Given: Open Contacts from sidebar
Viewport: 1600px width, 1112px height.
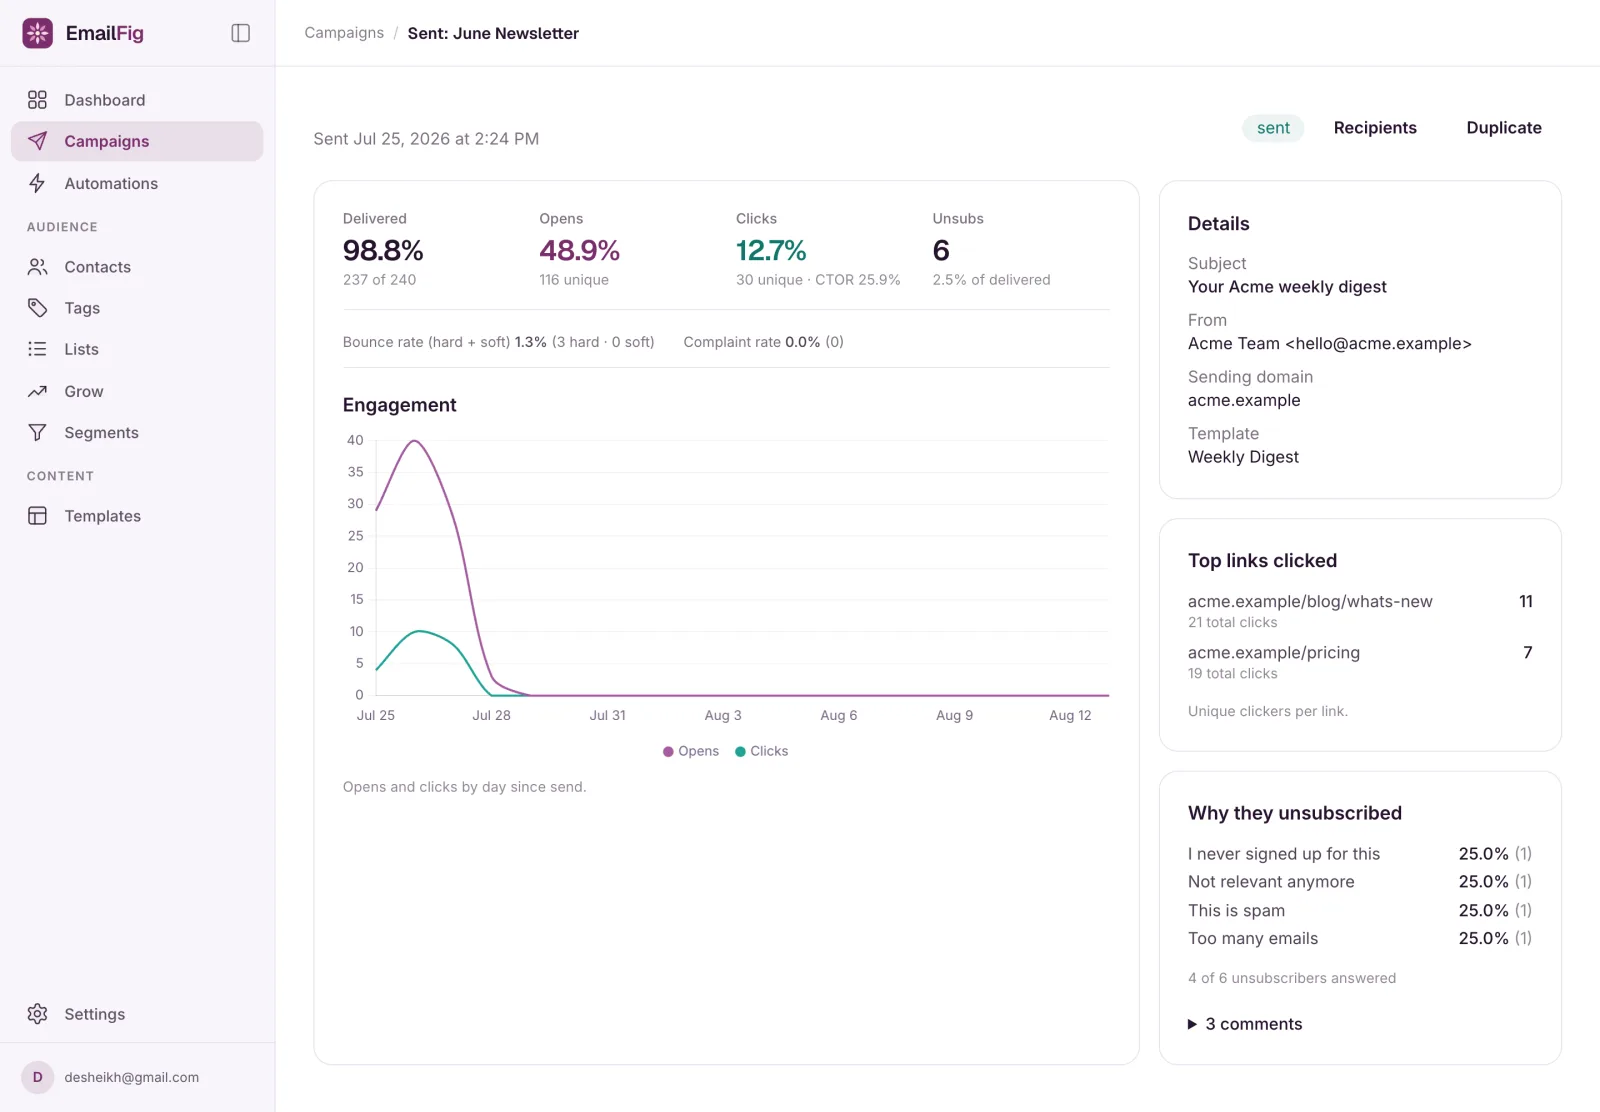Looking at the screenshot, I should click(x=137, y=267).
